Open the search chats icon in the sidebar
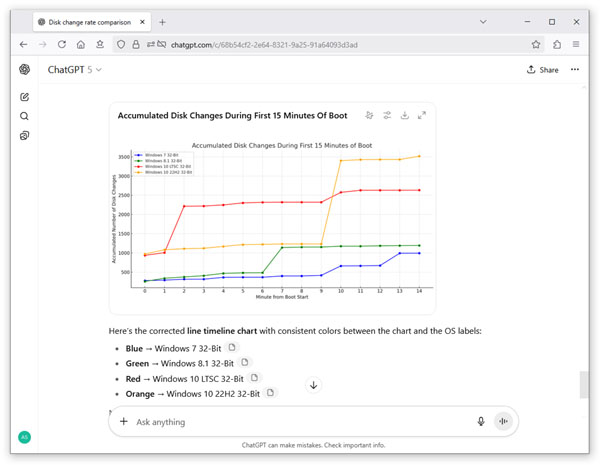This screenshot has height=465, width=600. point(24,116)
